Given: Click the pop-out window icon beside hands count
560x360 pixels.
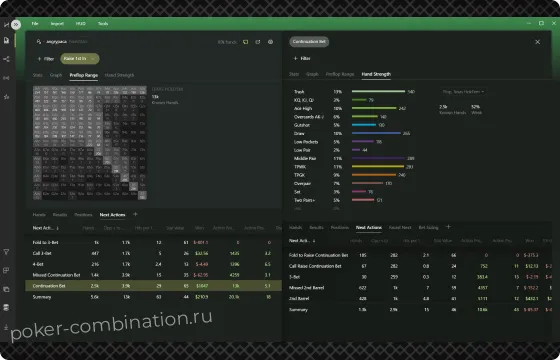Looking at the screenshot, I should (258, 42).
